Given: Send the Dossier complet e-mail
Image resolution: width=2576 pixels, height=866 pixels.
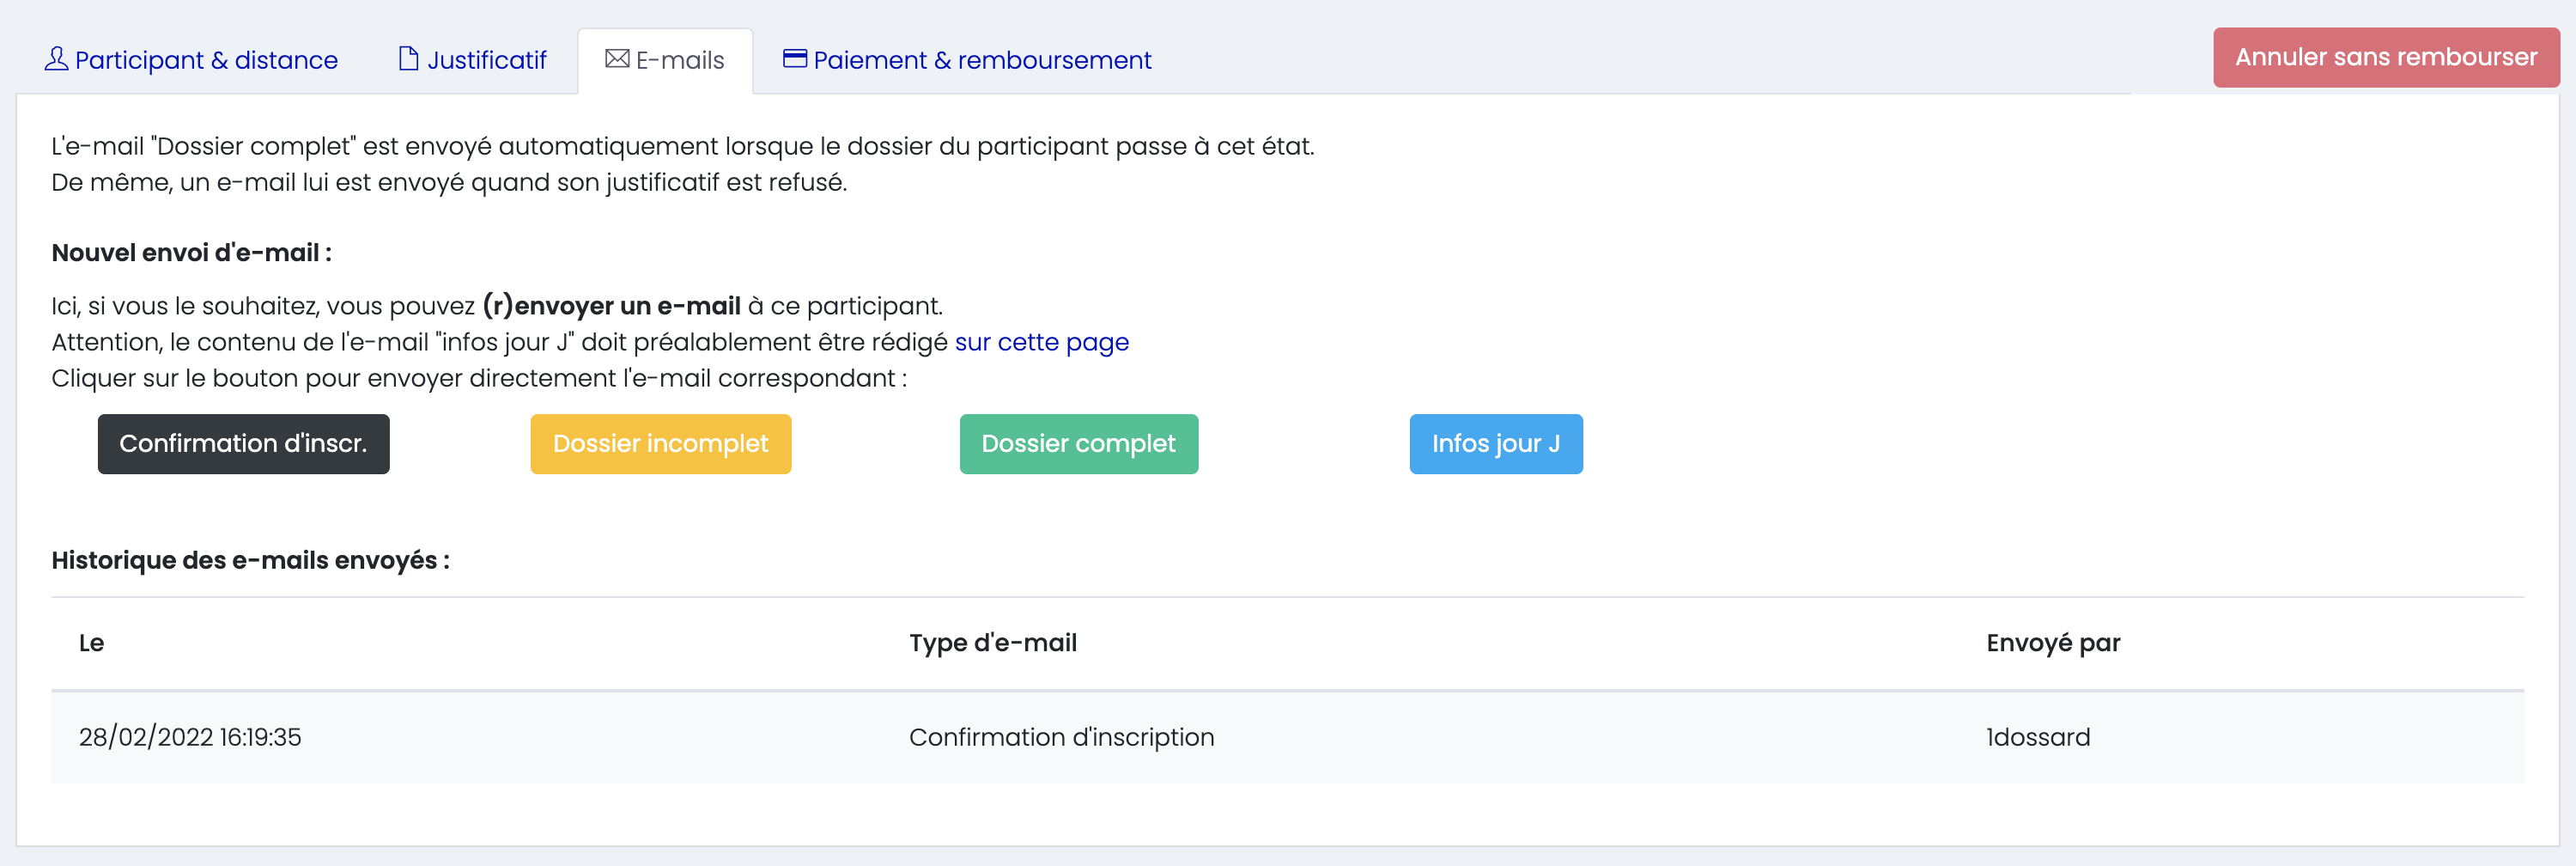Looking at the screenshot, I should (1078, 444).
